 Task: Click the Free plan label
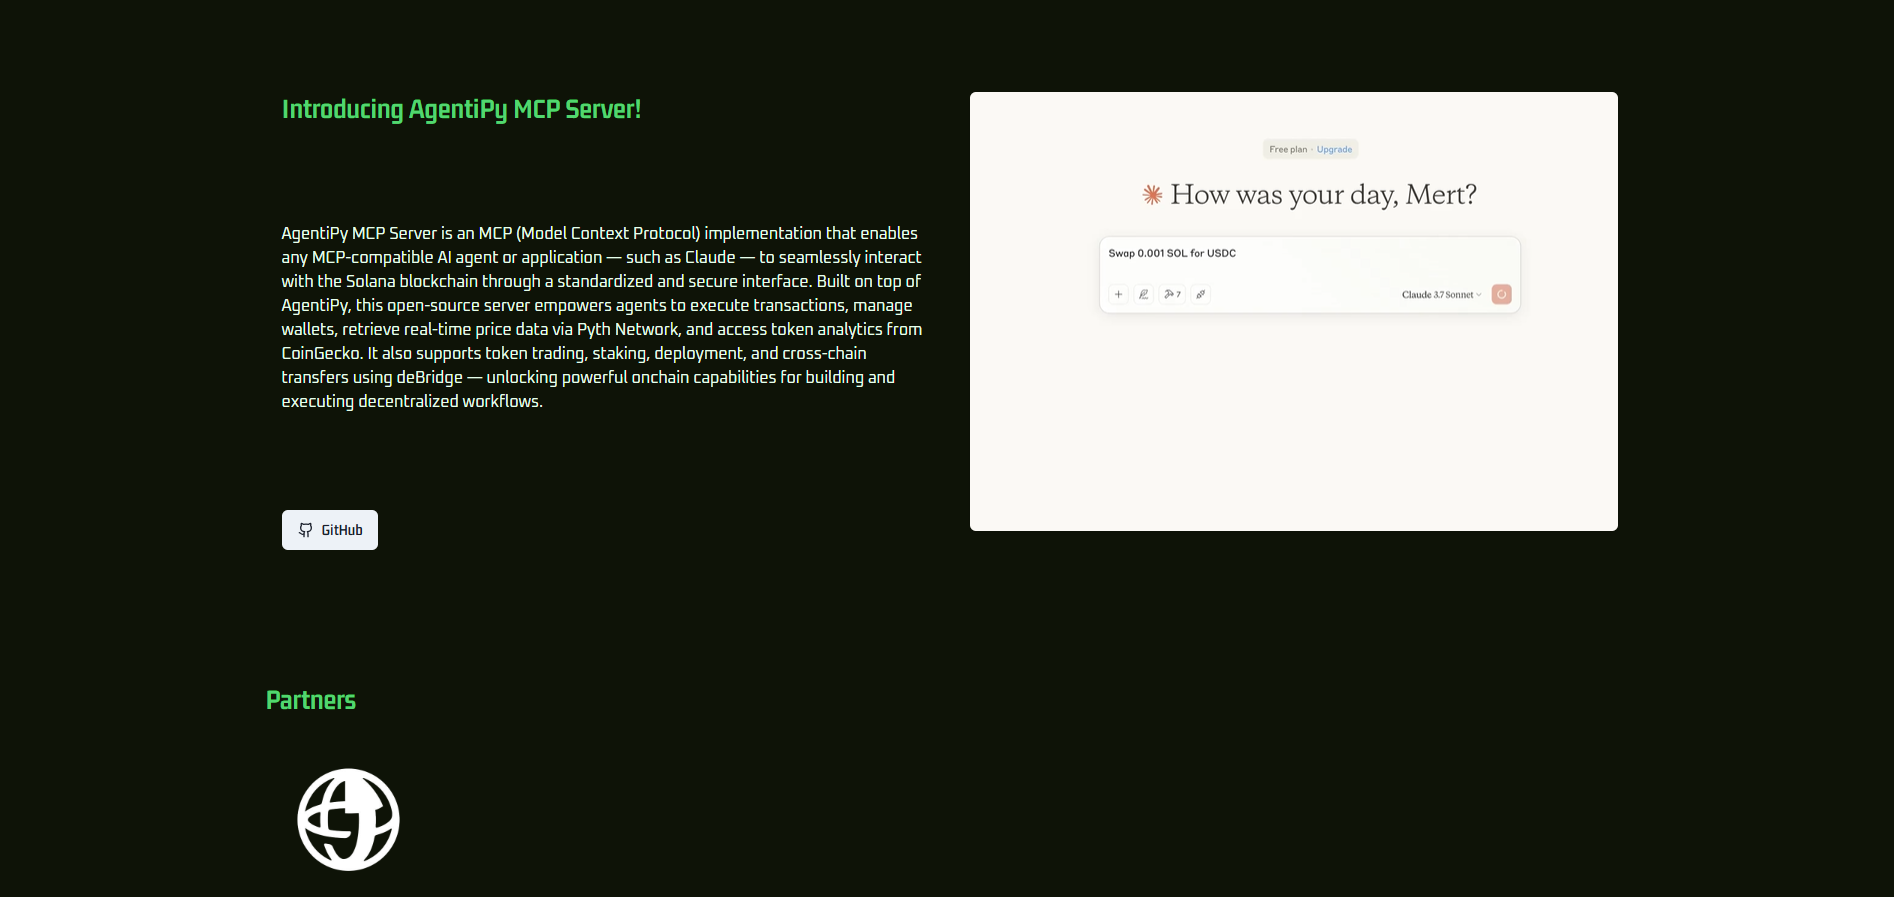pyautogui.click(x=1288, y=150)
